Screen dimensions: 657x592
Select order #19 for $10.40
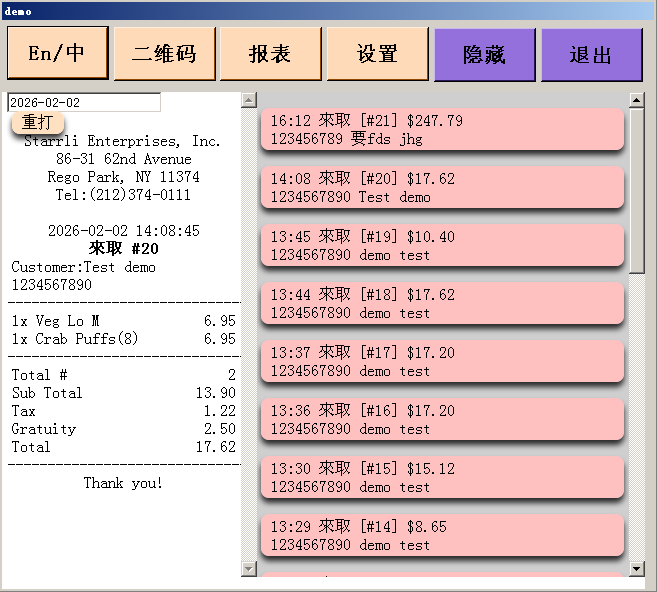coord(442,246)
